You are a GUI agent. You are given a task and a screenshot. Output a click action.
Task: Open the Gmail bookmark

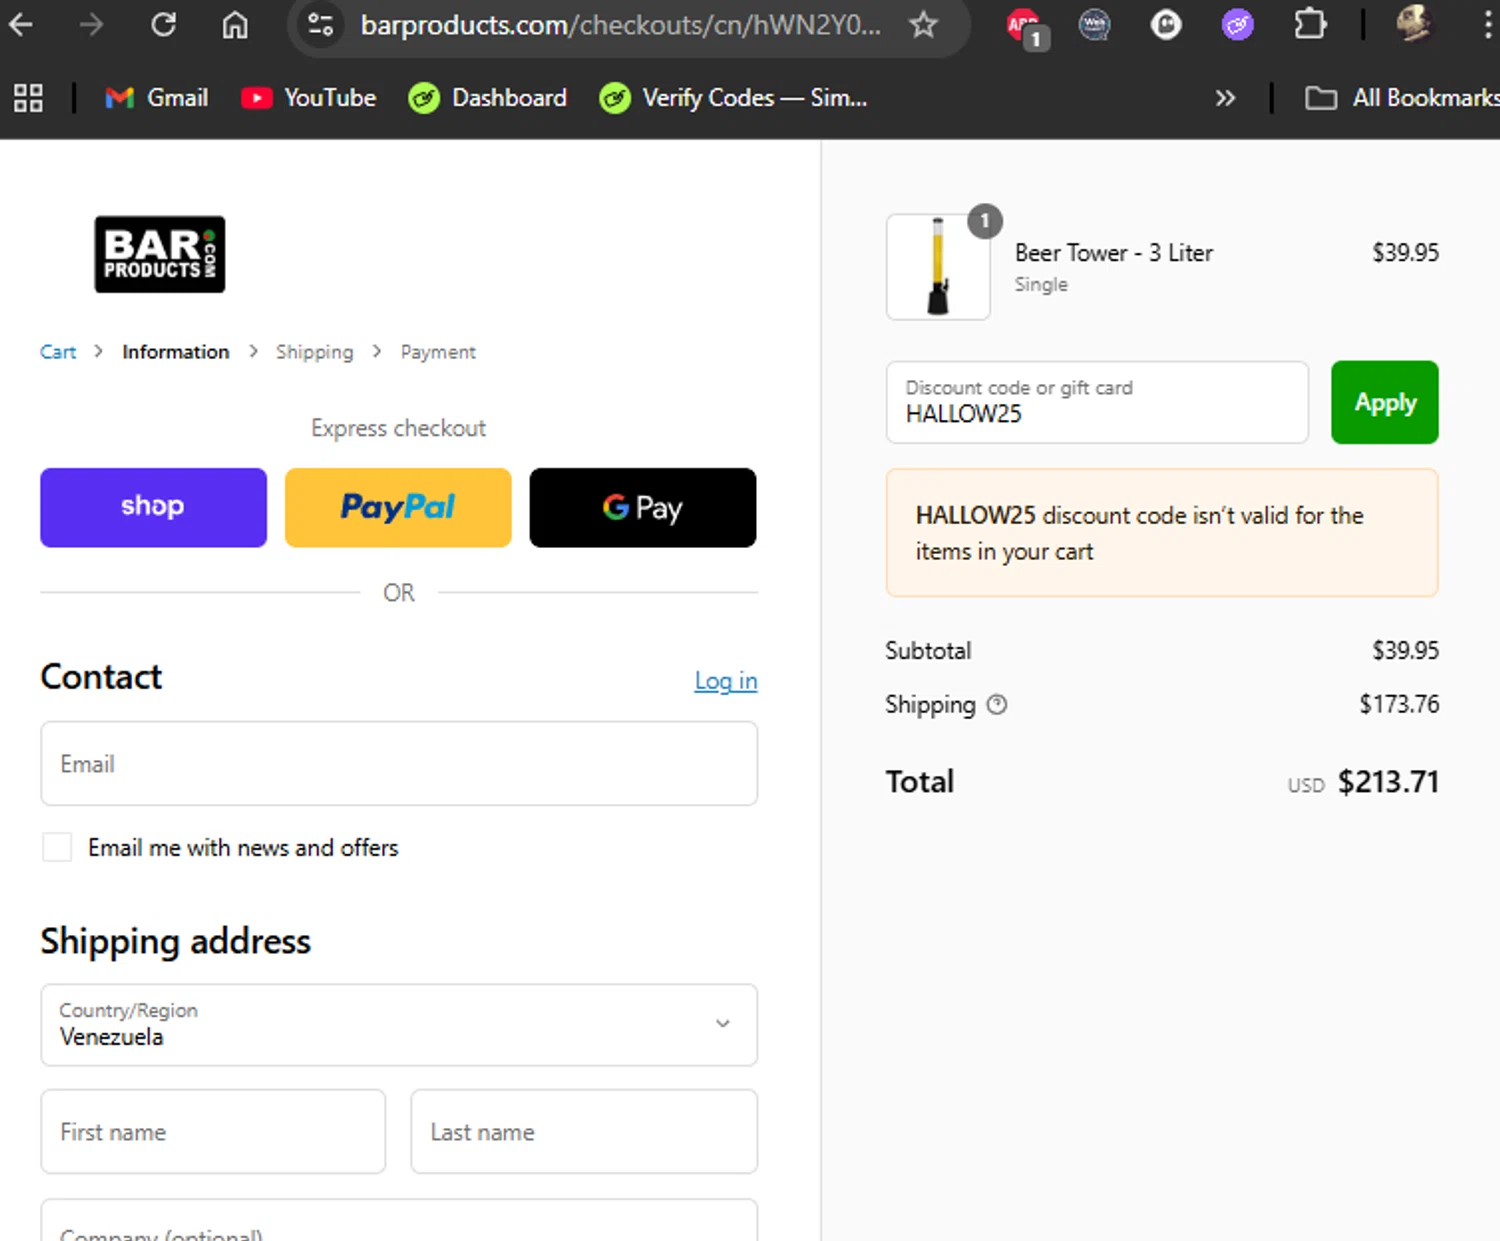pyautogui.click(x=157, y=98)
